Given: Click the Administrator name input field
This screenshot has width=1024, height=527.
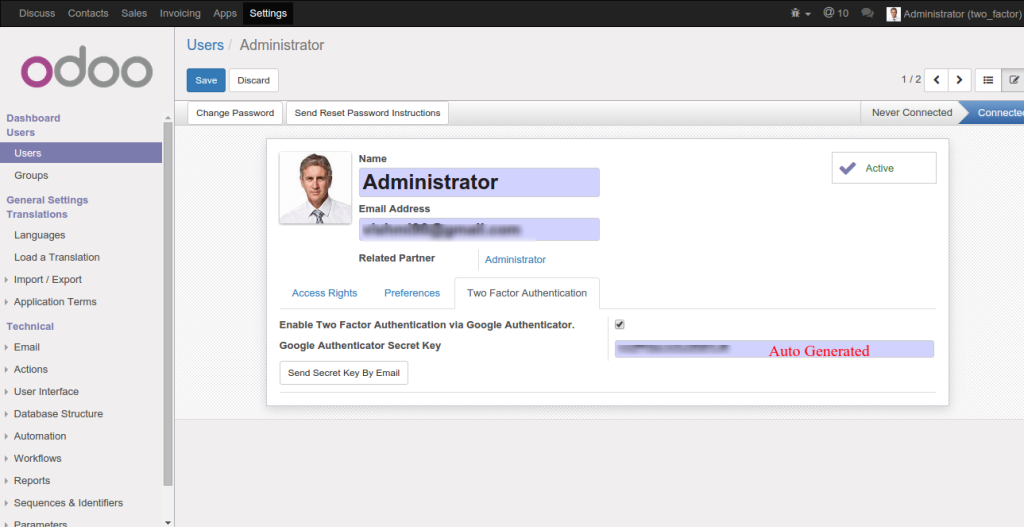Looking at the screenshot, I should point(478,182).
